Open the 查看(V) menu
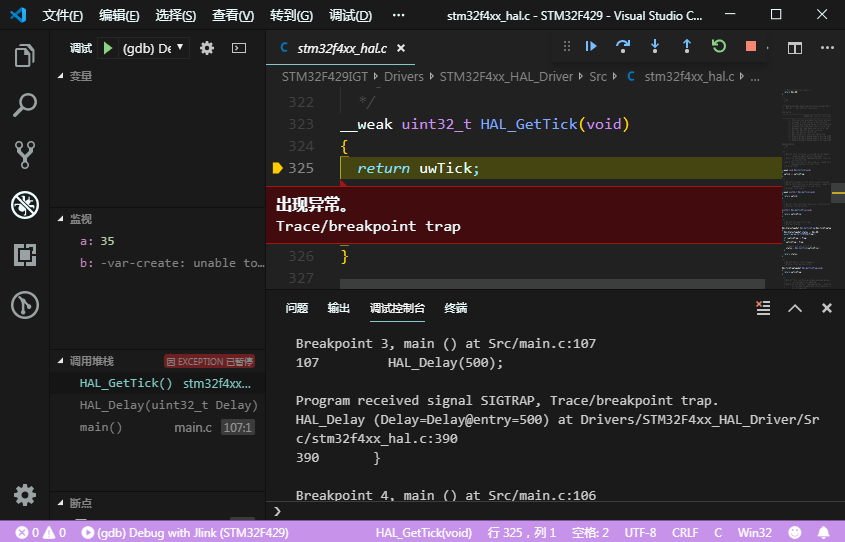845x542 pixels. coord(233,15)
